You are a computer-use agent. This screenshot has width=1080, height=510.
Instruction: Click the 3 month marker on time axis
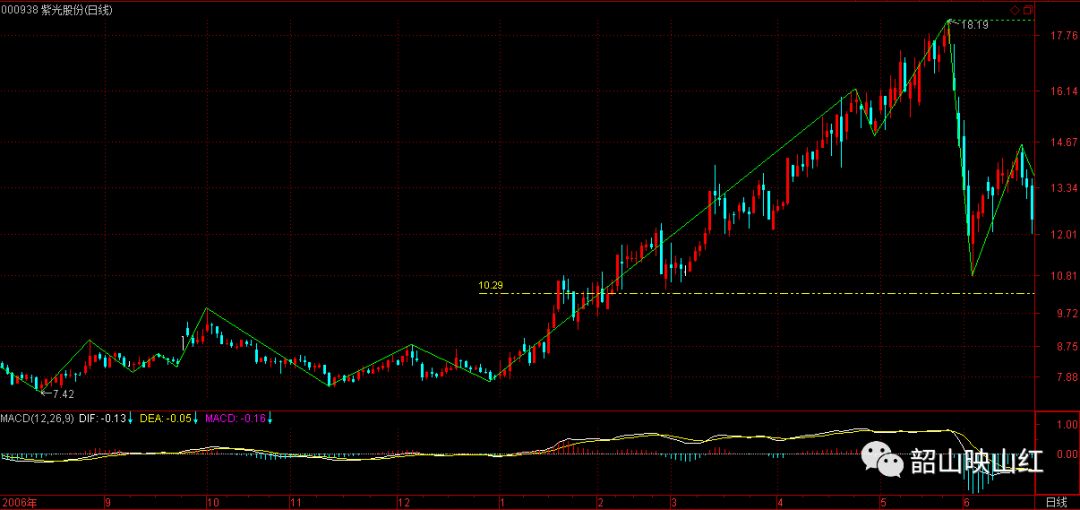pyautogui.click(x=675, y=502)
